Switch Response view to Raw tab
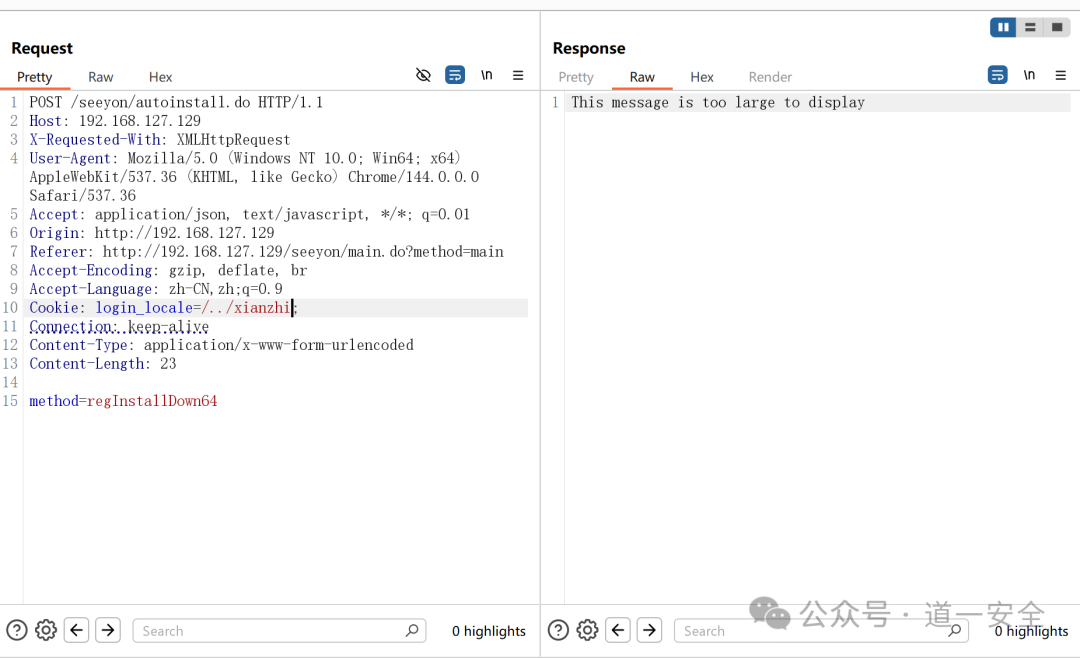Screen dimensions: 1080x658 point(642,77)
